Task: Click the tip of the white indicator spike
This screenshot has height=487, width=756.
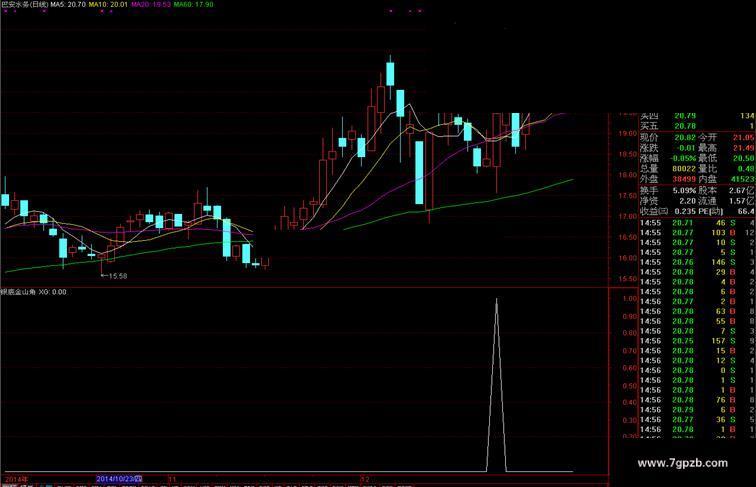Action: [x=497, y=299]
